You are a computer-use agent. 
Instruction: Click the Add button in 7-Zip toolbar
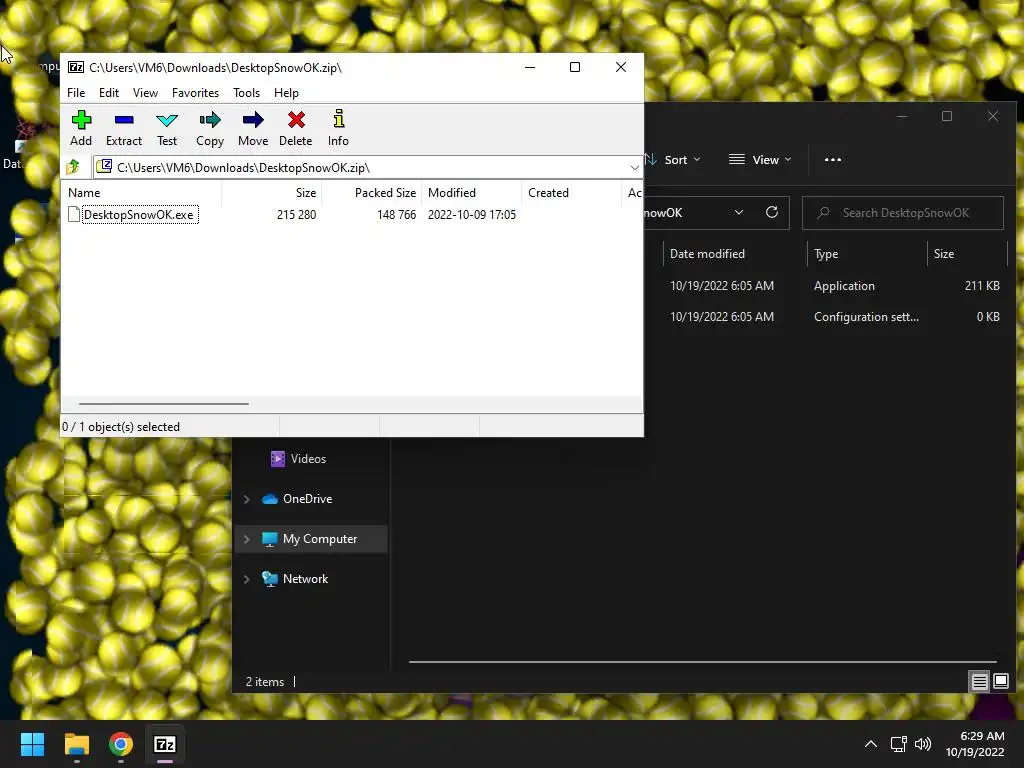tap(81, 128)
